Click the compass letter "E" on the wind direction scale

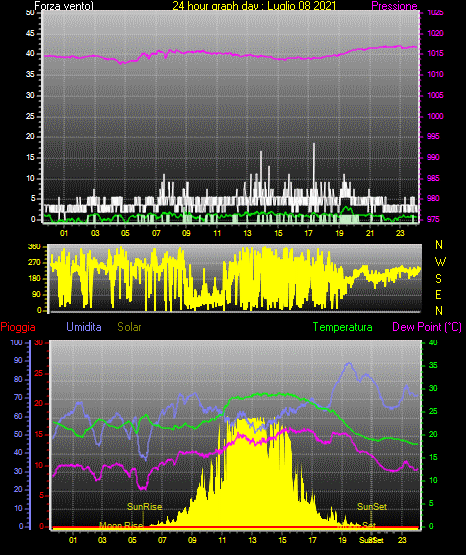[438, 294]
